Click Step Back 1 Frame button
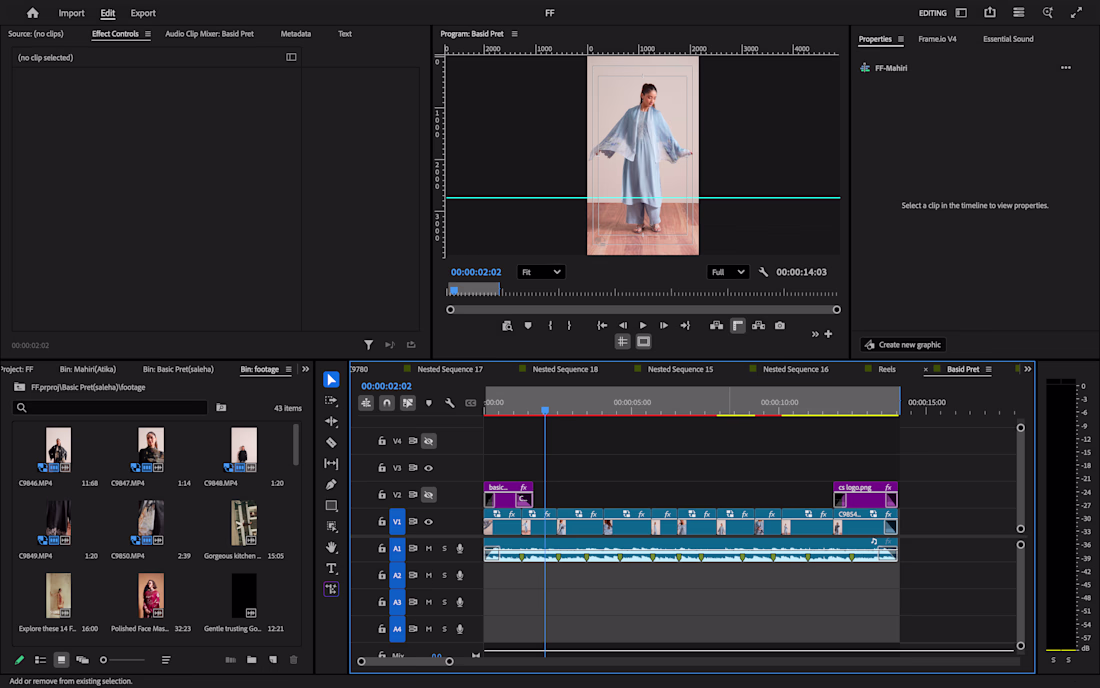 click(623, 325)
